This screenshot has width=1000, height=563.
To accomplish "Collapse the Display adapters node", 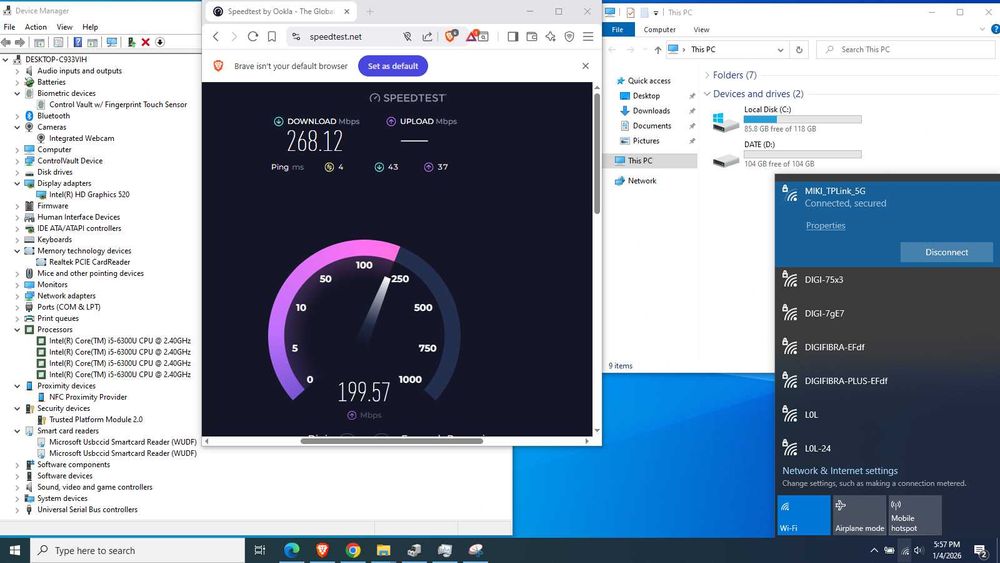I will coord(17,183).
